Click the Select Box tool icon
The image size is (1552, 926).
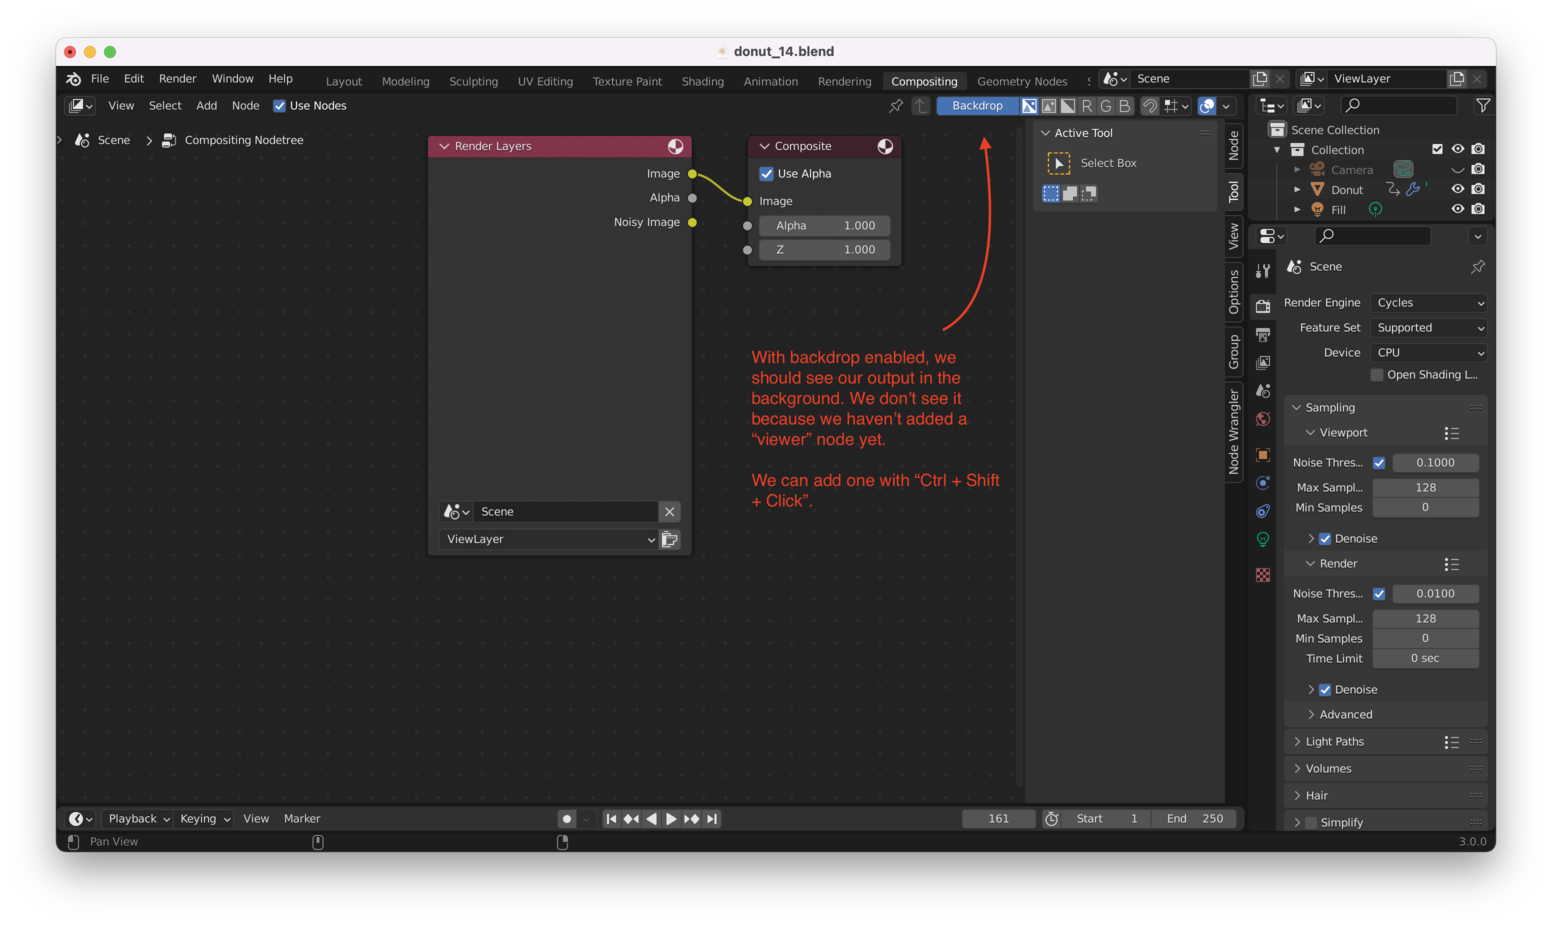coord(1058,163)
